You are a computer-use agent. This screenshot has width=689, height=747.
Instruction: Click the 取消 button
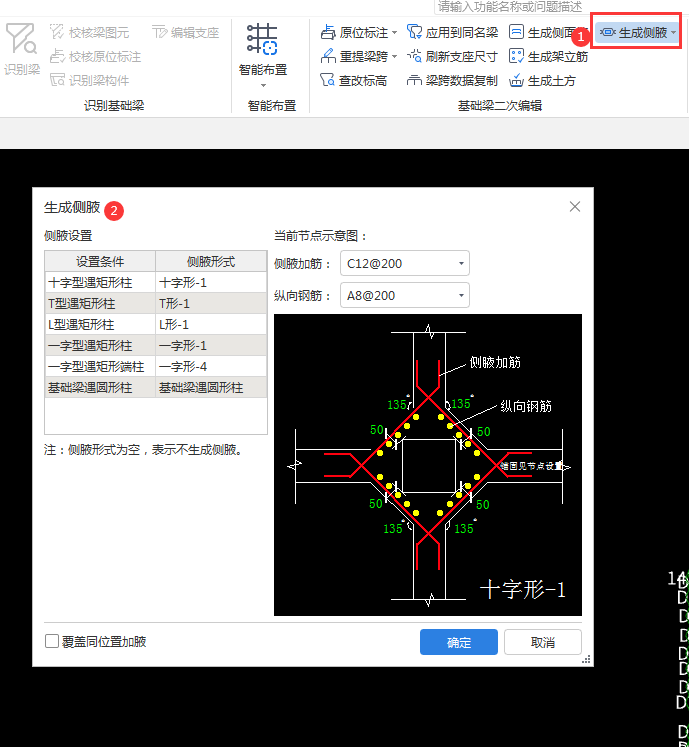click(x=543, y=642)
